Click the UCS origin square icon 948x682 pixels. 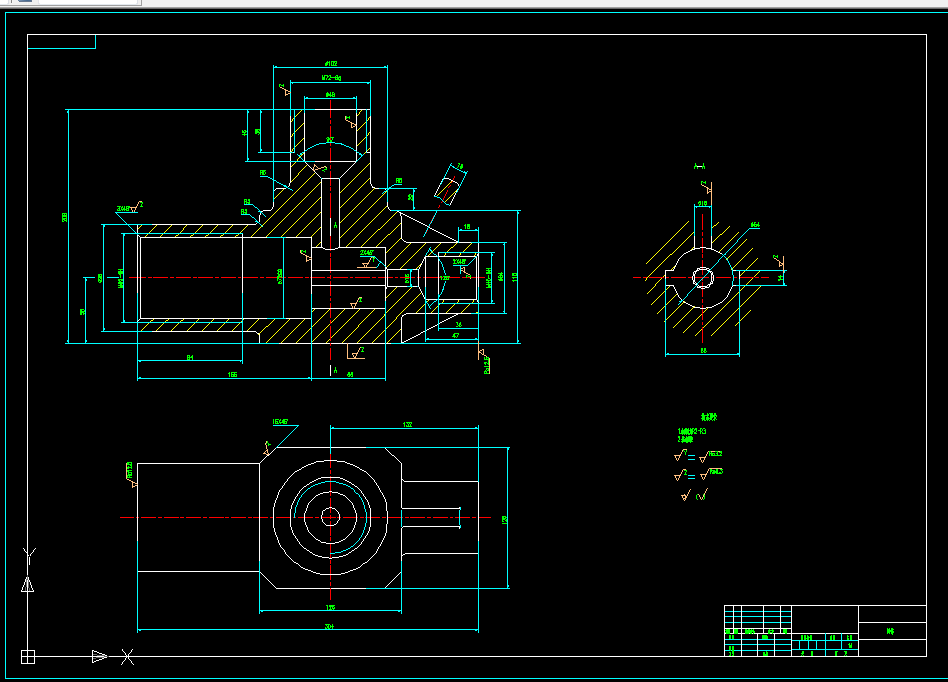coord(28,657)
